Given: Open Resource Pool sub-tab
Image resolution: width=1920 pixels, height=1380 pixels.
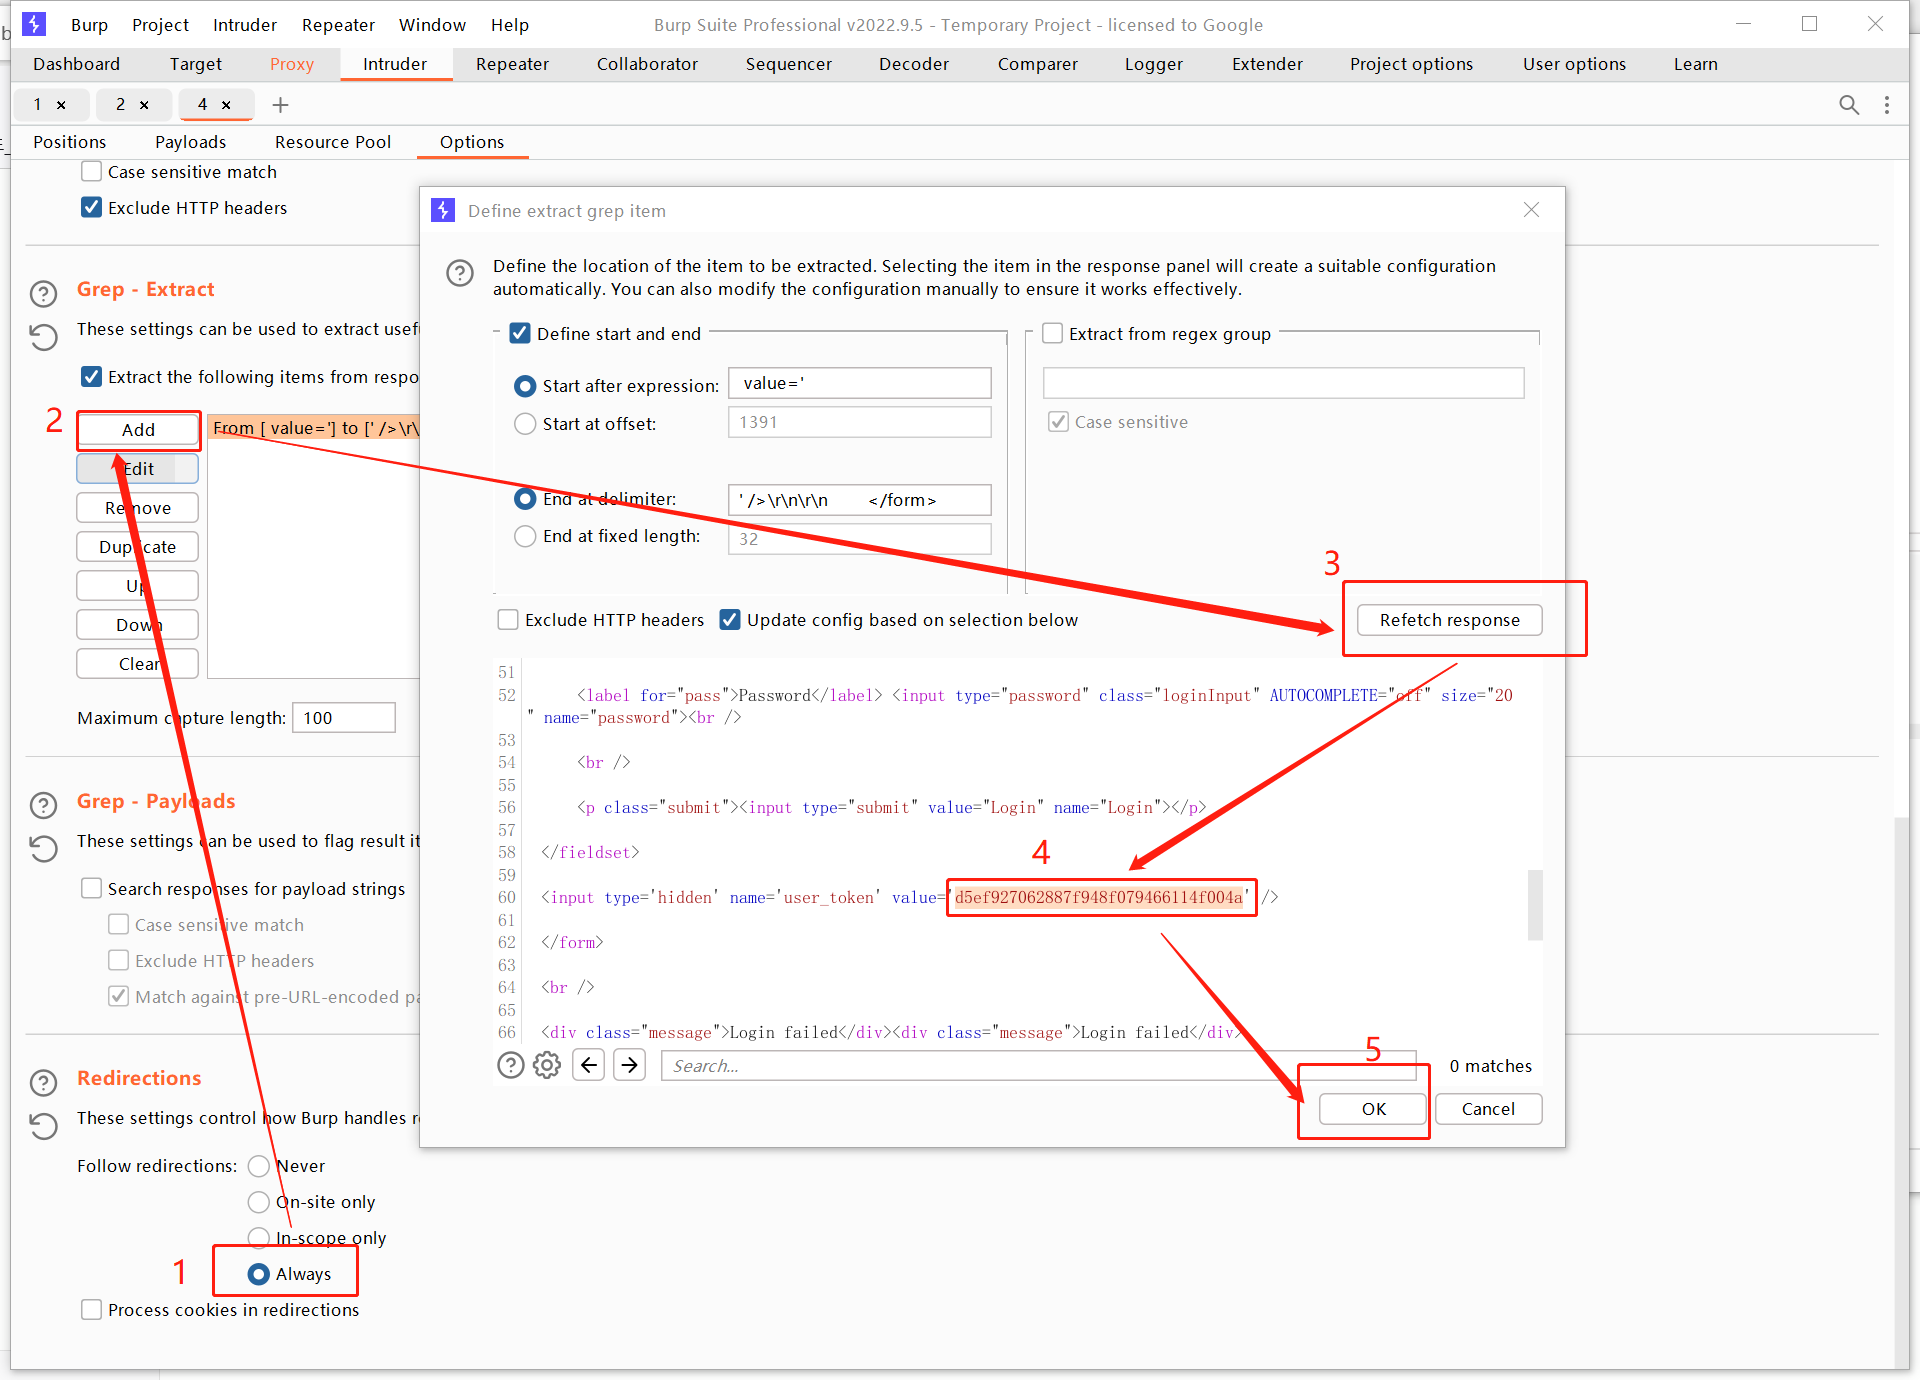Looking at the screenshot, I should pos(333,142).
